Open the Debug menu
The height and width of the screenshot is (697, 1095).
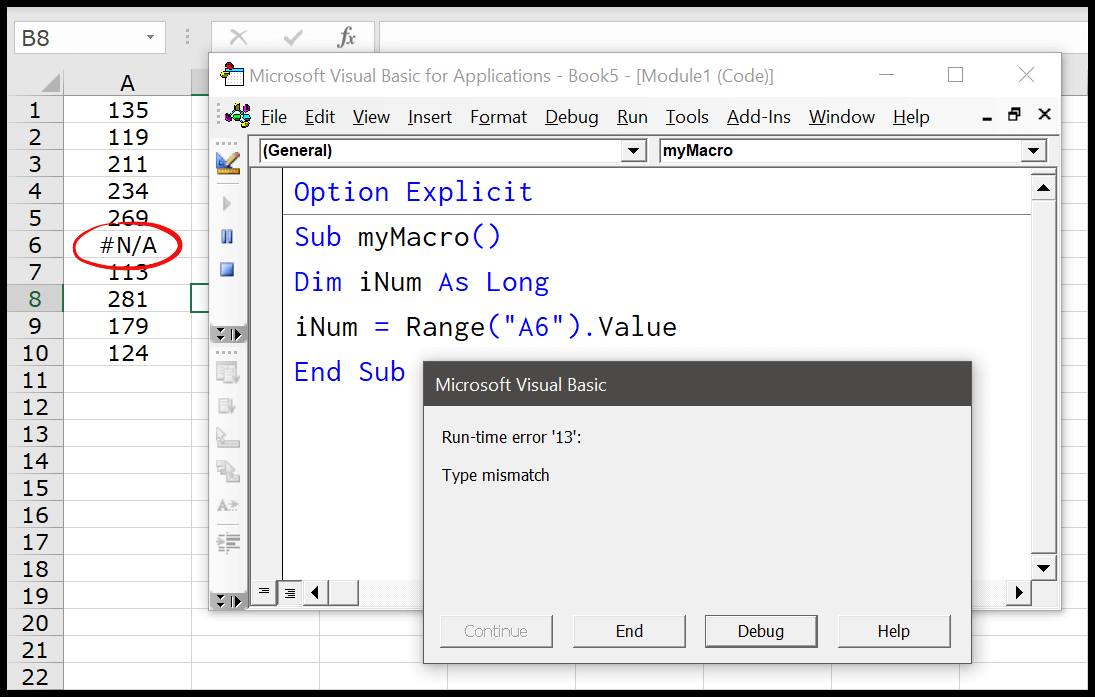point(571,116)
